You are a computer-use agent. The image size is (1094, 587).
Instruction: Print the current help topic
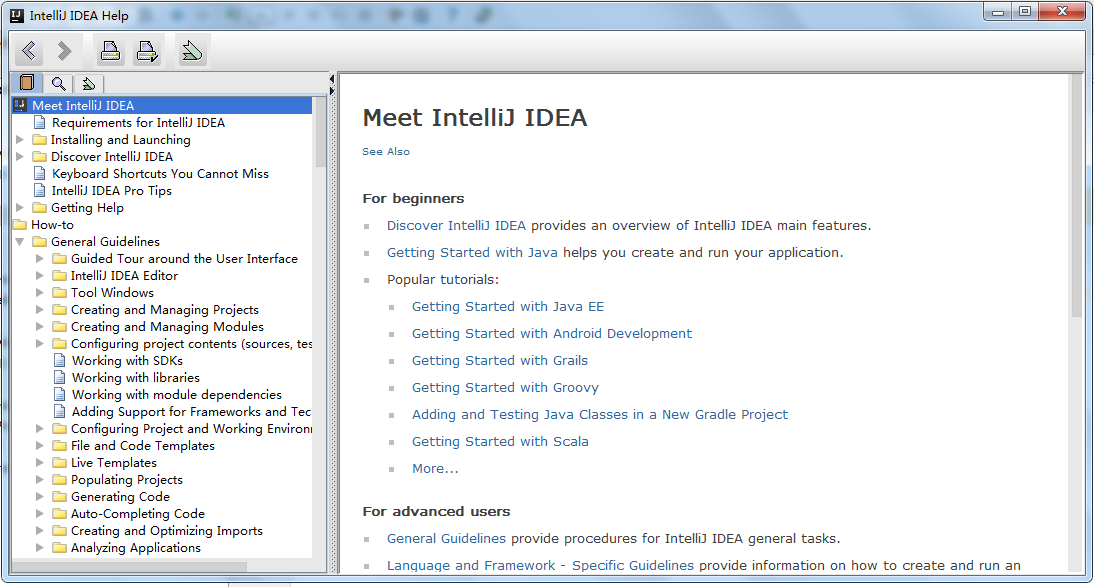[x=110, y=50]
